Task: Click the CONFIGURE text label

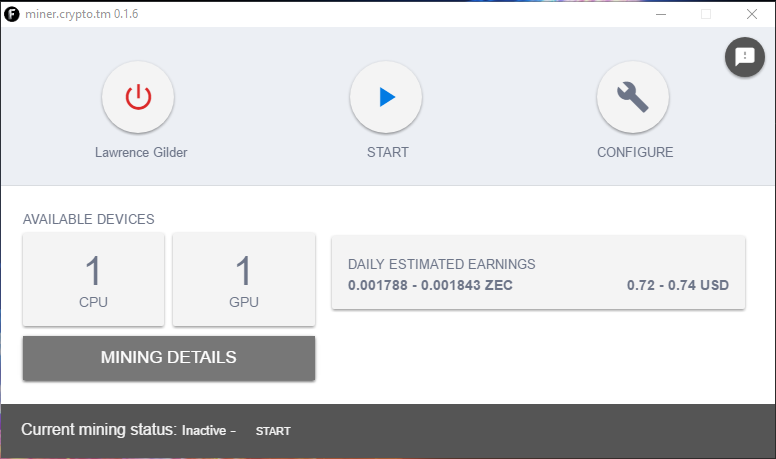Action: (635, 153)
